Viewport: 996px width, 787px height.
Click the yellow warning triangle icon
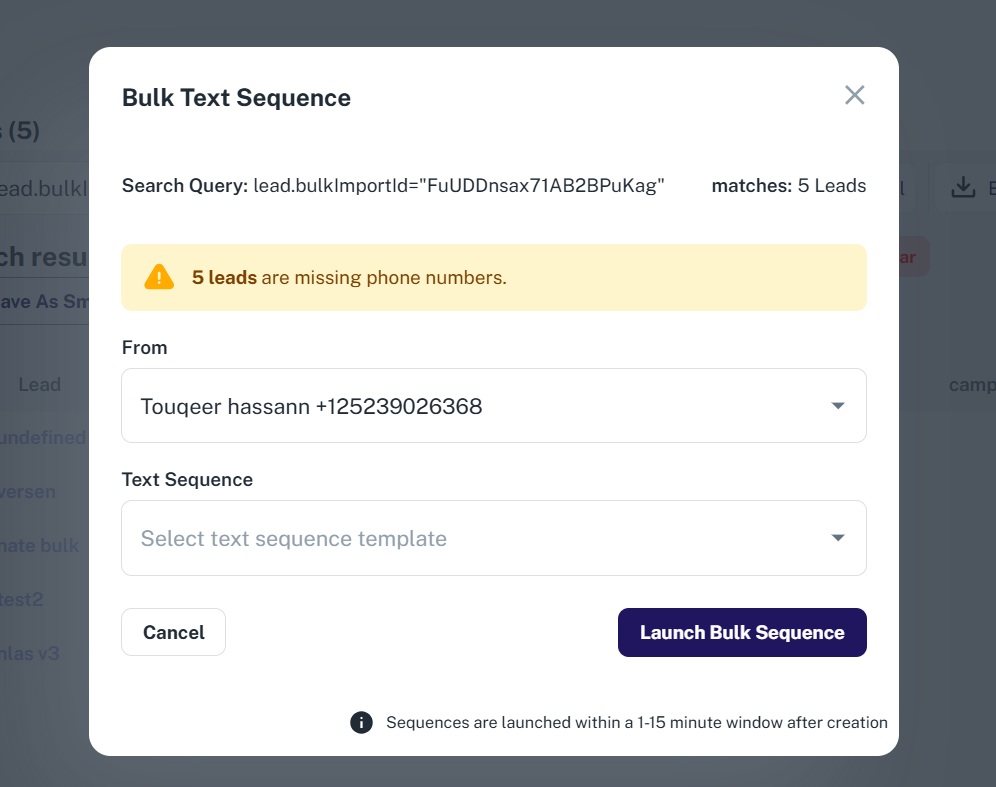(159, 277)
